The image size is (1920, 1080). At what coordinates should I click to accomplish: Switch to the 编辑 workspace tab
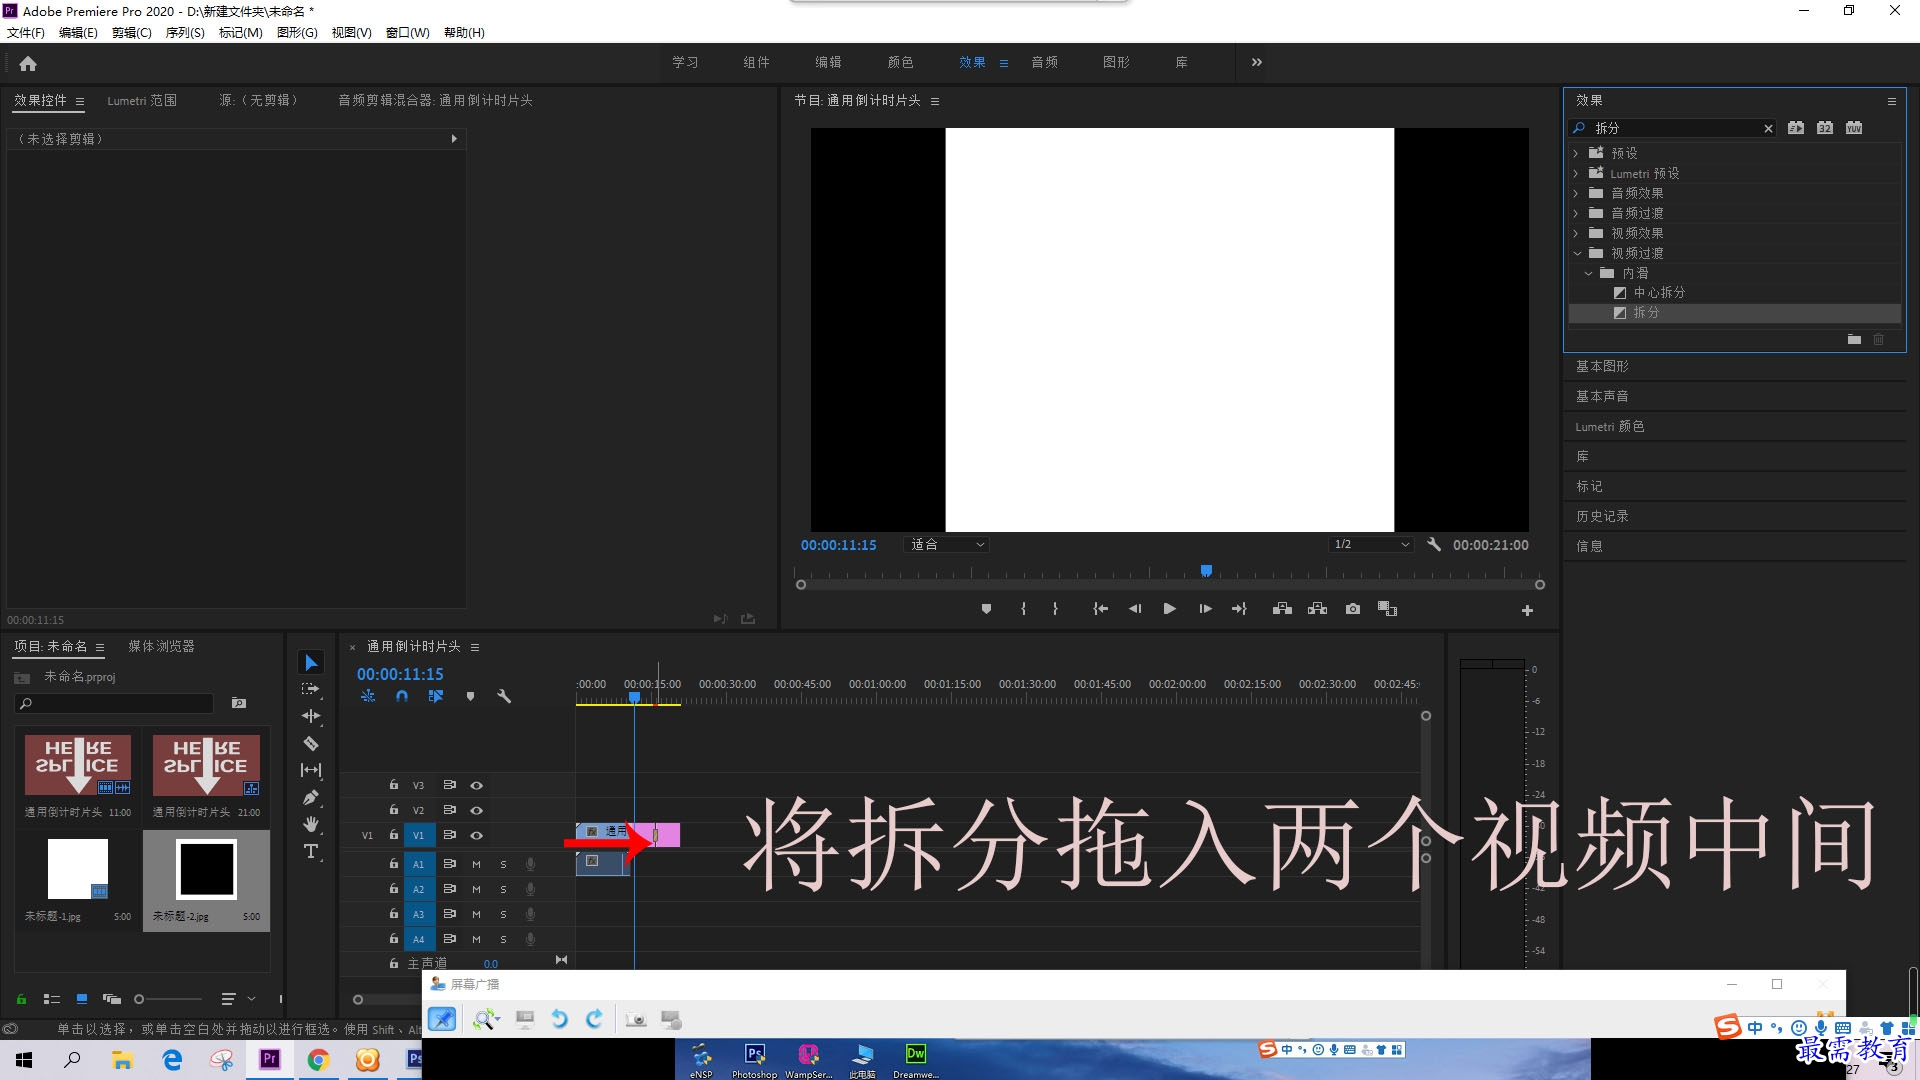[x=828, y=62]
